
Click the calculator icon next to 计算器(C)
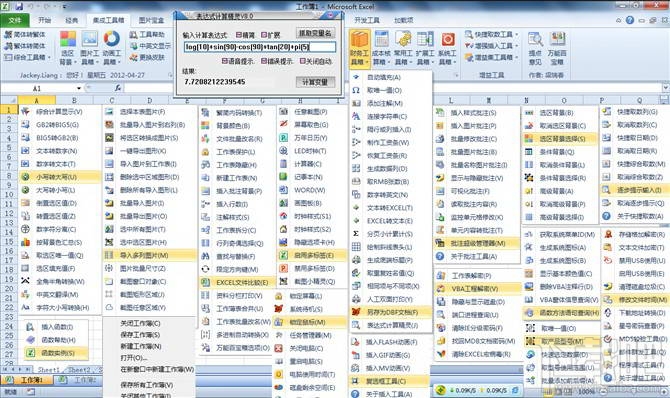point(283,164)
